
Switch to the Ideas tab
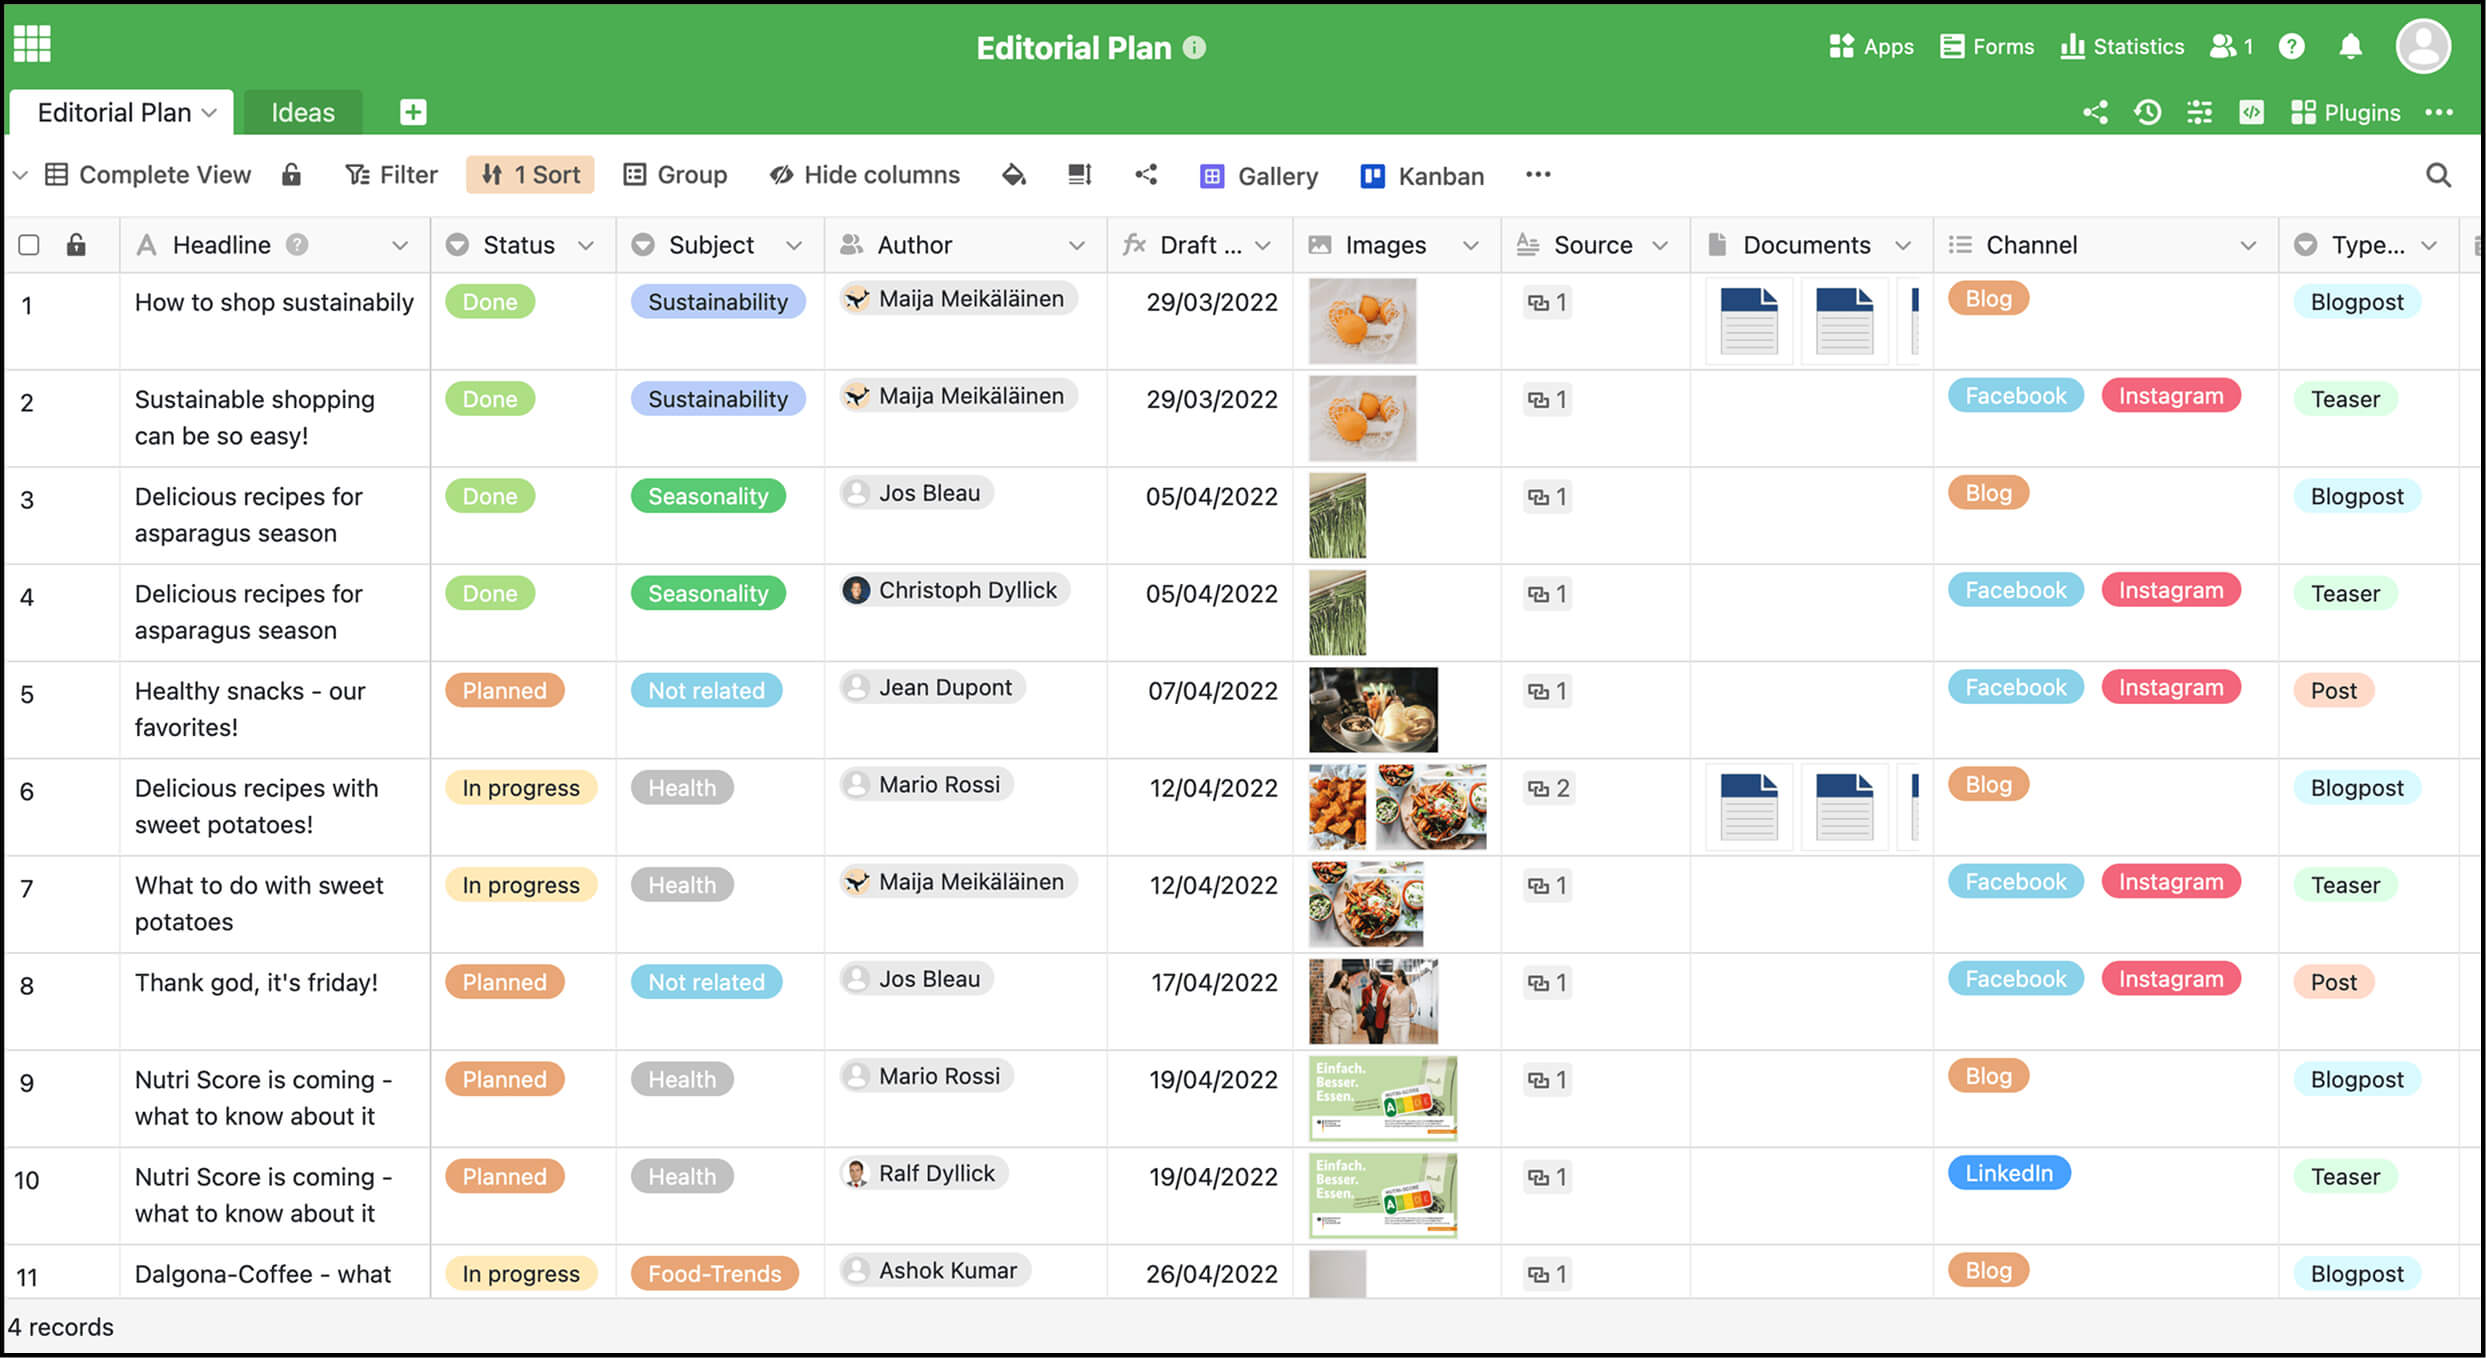click(x=303, y=112)
